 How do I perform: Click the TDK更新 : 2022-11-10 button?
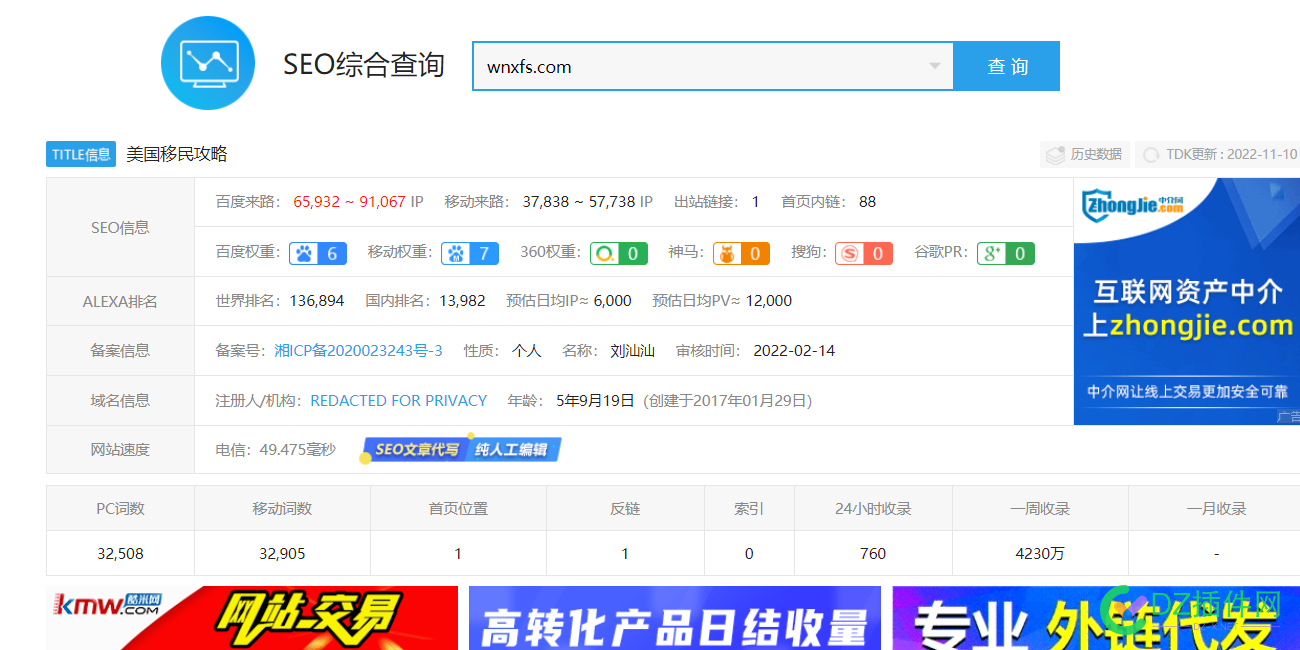point(1218,155)
